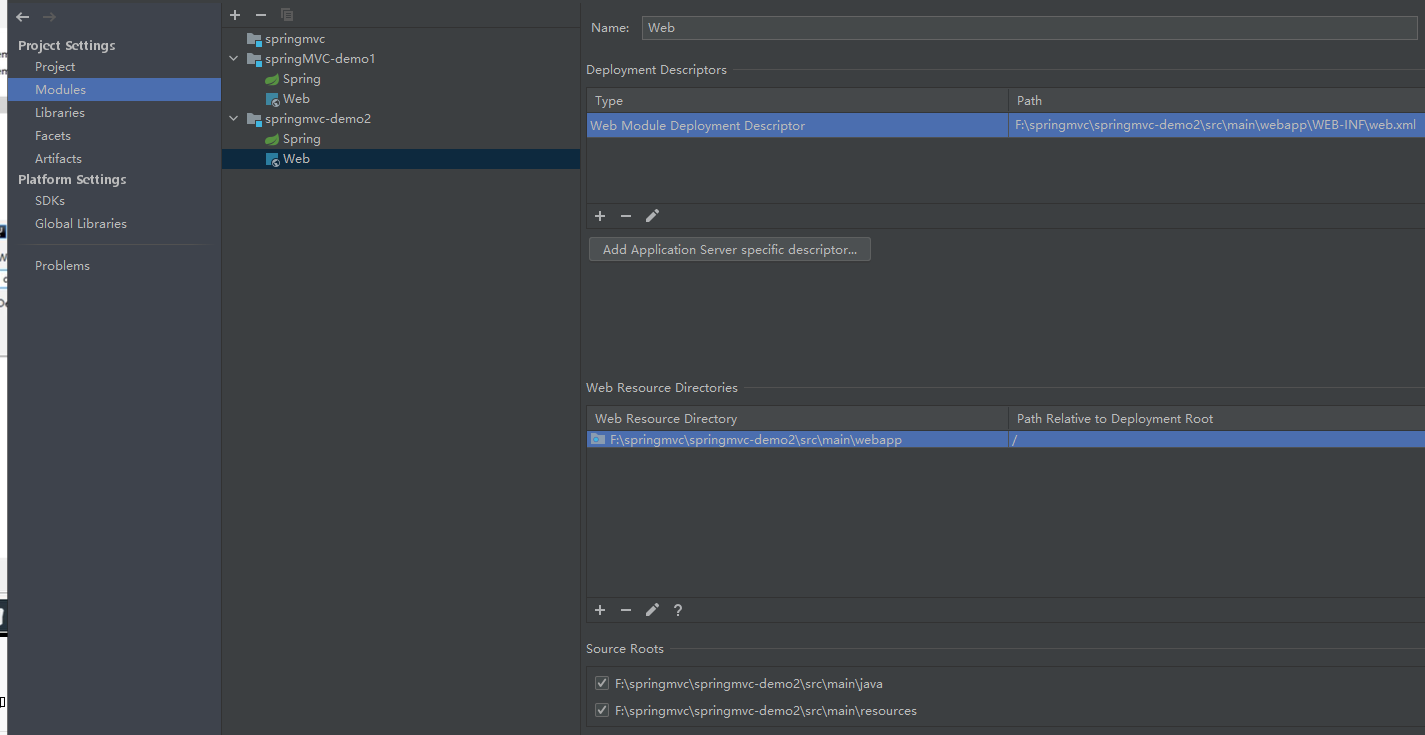Image resolution: width=1425 pixels, height=735 pixels.
Task: Click Spring leaf icon under springMVC-demo1
Action: tap(272, 79)
